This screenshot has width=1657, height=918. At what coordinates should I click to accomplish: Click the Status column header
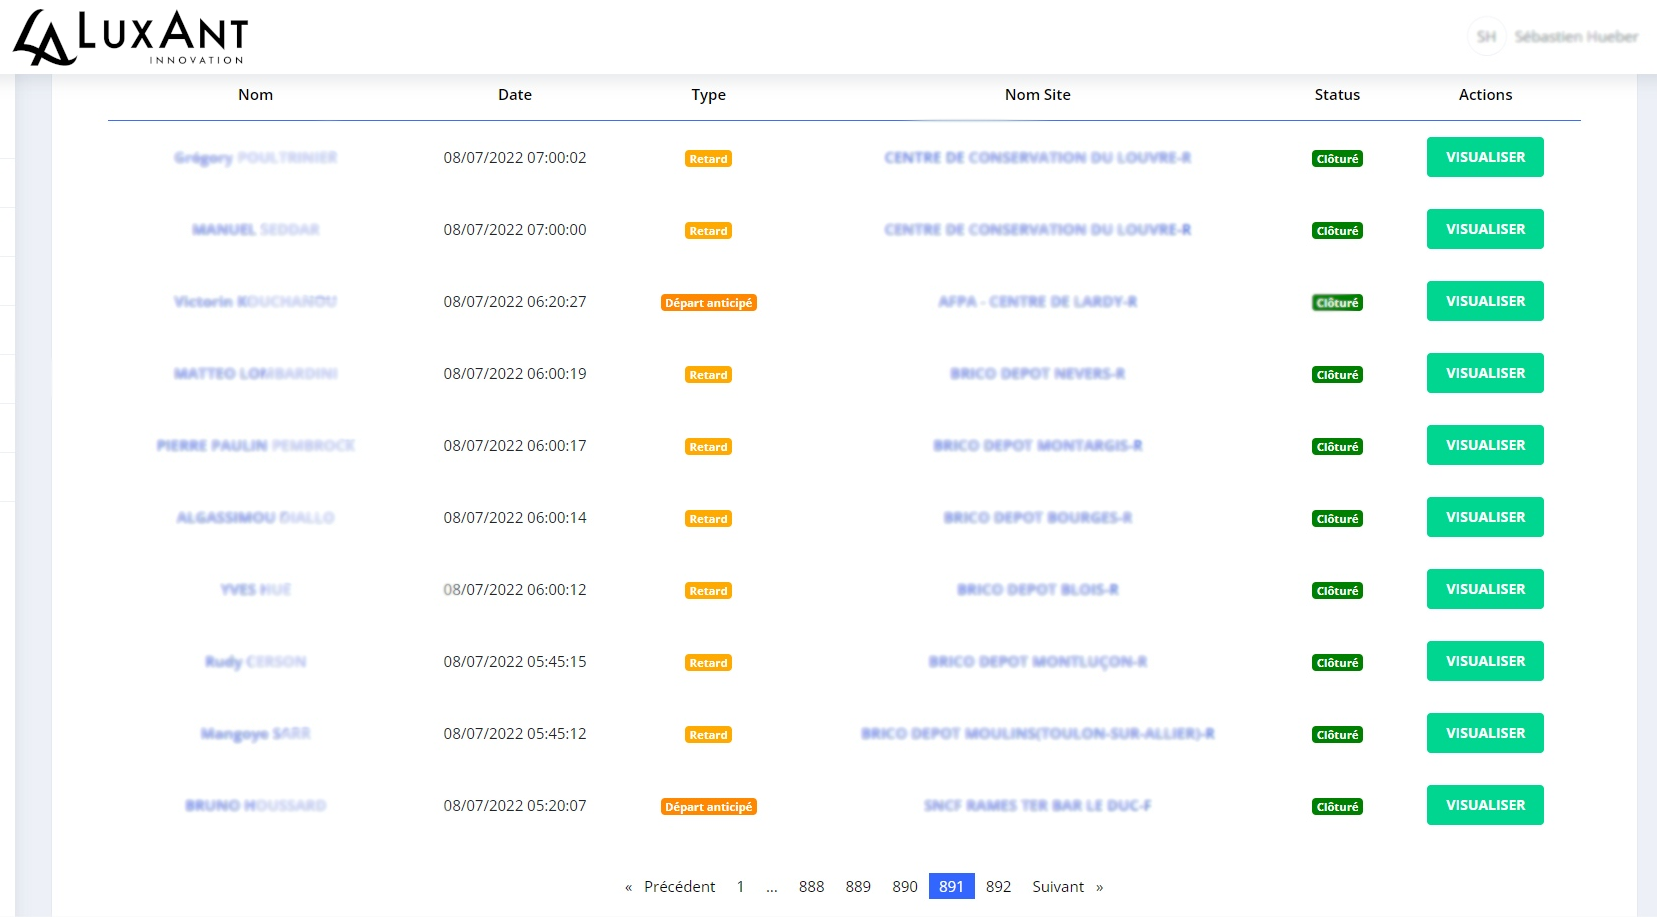pos(1336,95)
